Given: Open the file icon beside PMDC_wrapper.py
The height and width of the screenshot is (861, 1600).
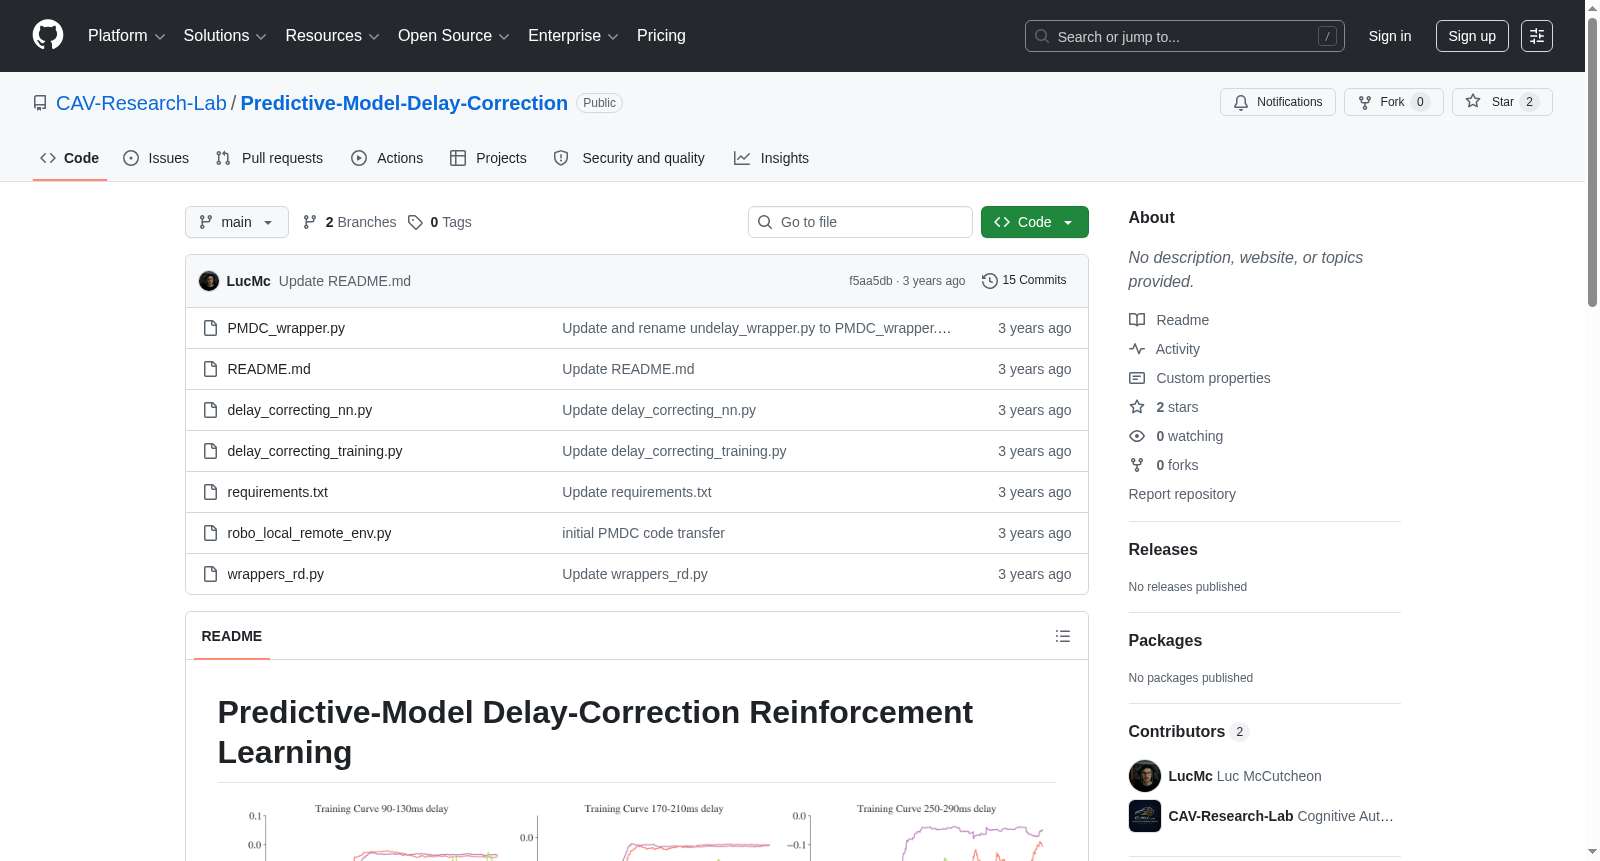Looking at the screenshot, I should click(x=210, y=328).
